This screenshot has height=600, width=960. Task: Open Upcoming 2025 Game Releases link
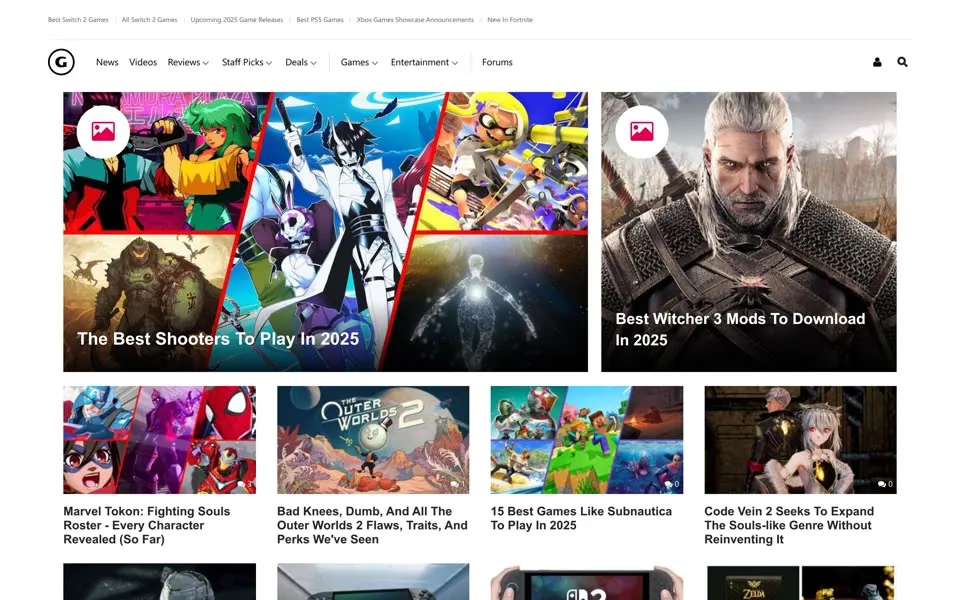pyautogui.click(x=236, y=20)
